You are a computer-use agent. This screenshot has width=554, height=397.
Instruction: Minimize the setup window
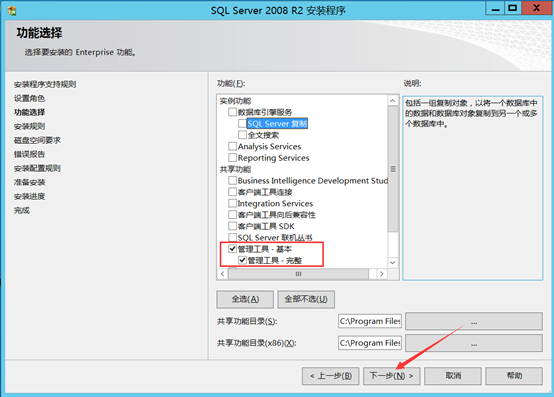pyautogui.click(x=495, y=8)
